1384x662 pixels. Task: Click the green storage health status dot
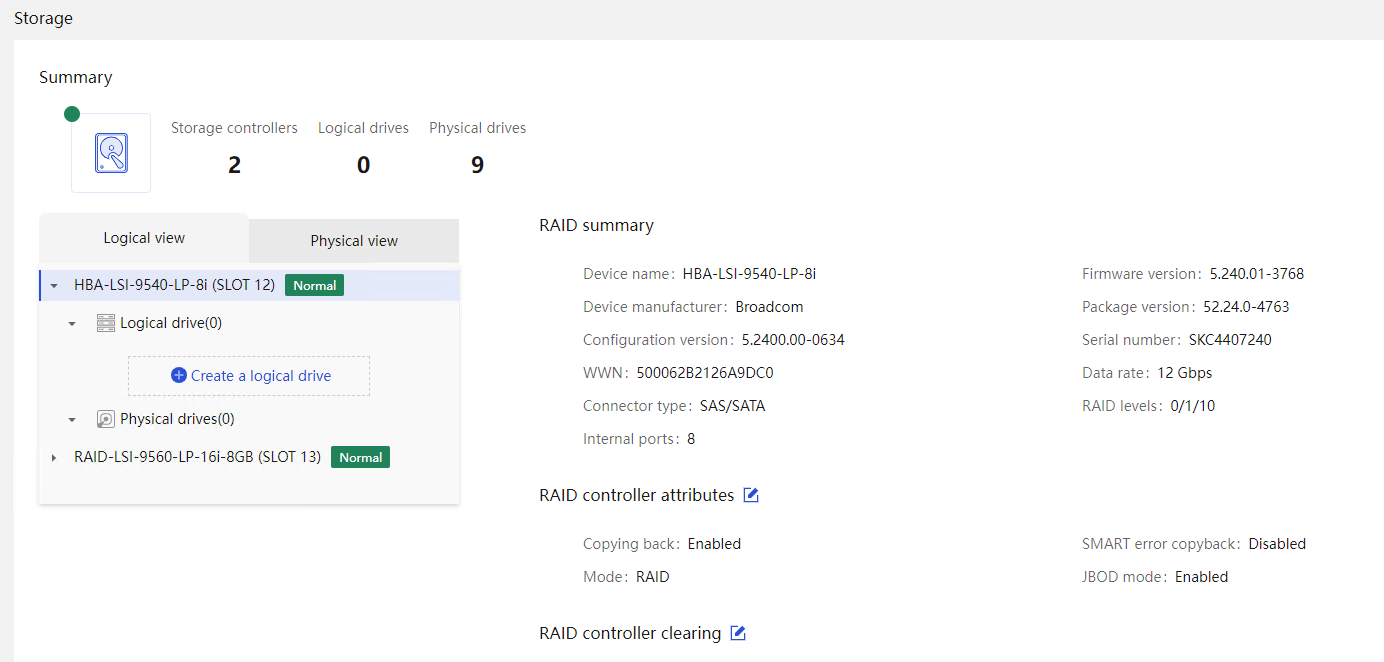pos(72,114)
